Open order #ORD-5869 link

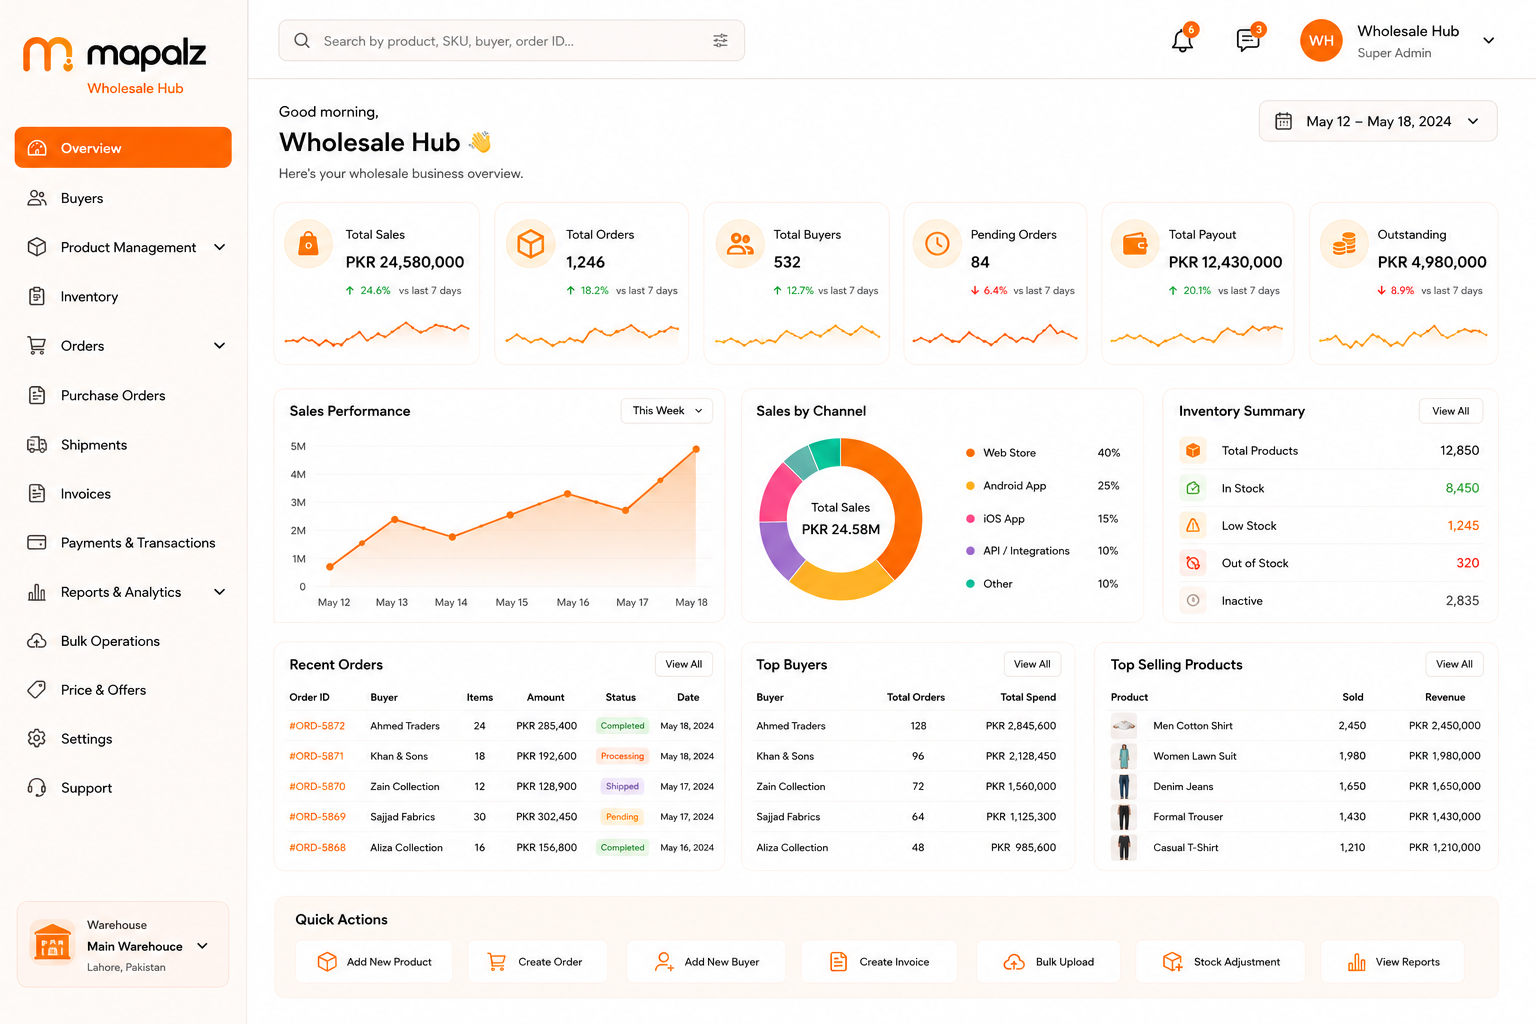point(317,817)
